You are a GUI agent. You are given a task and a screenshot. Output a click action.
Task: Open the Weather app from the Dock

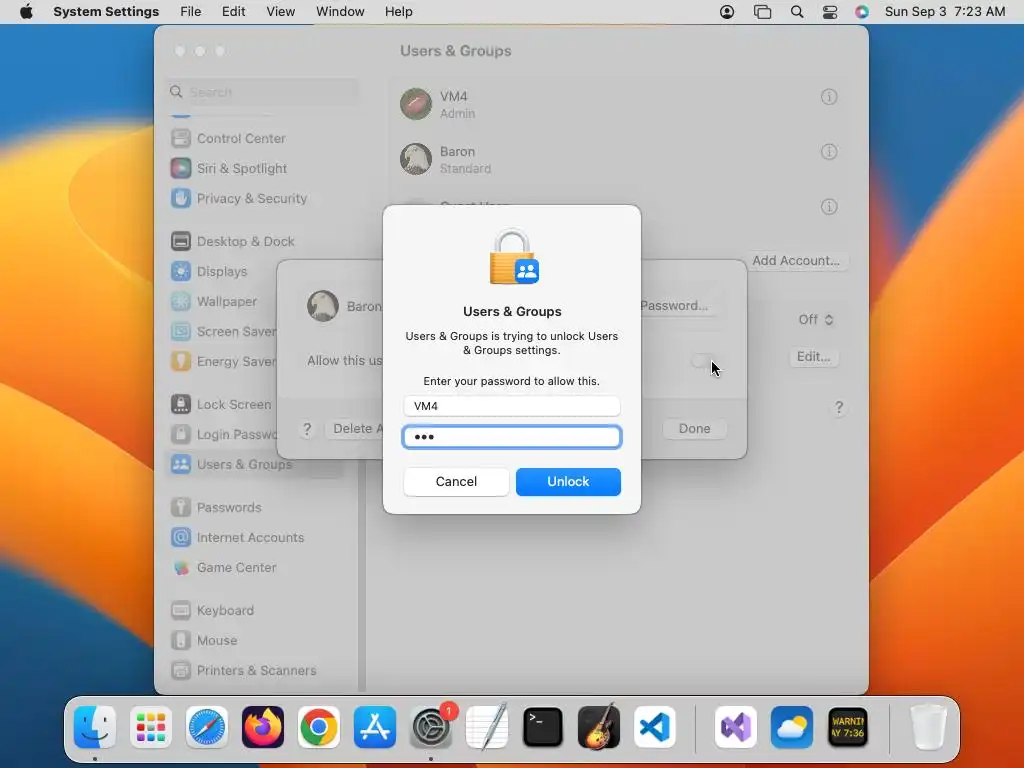[792, 727]
